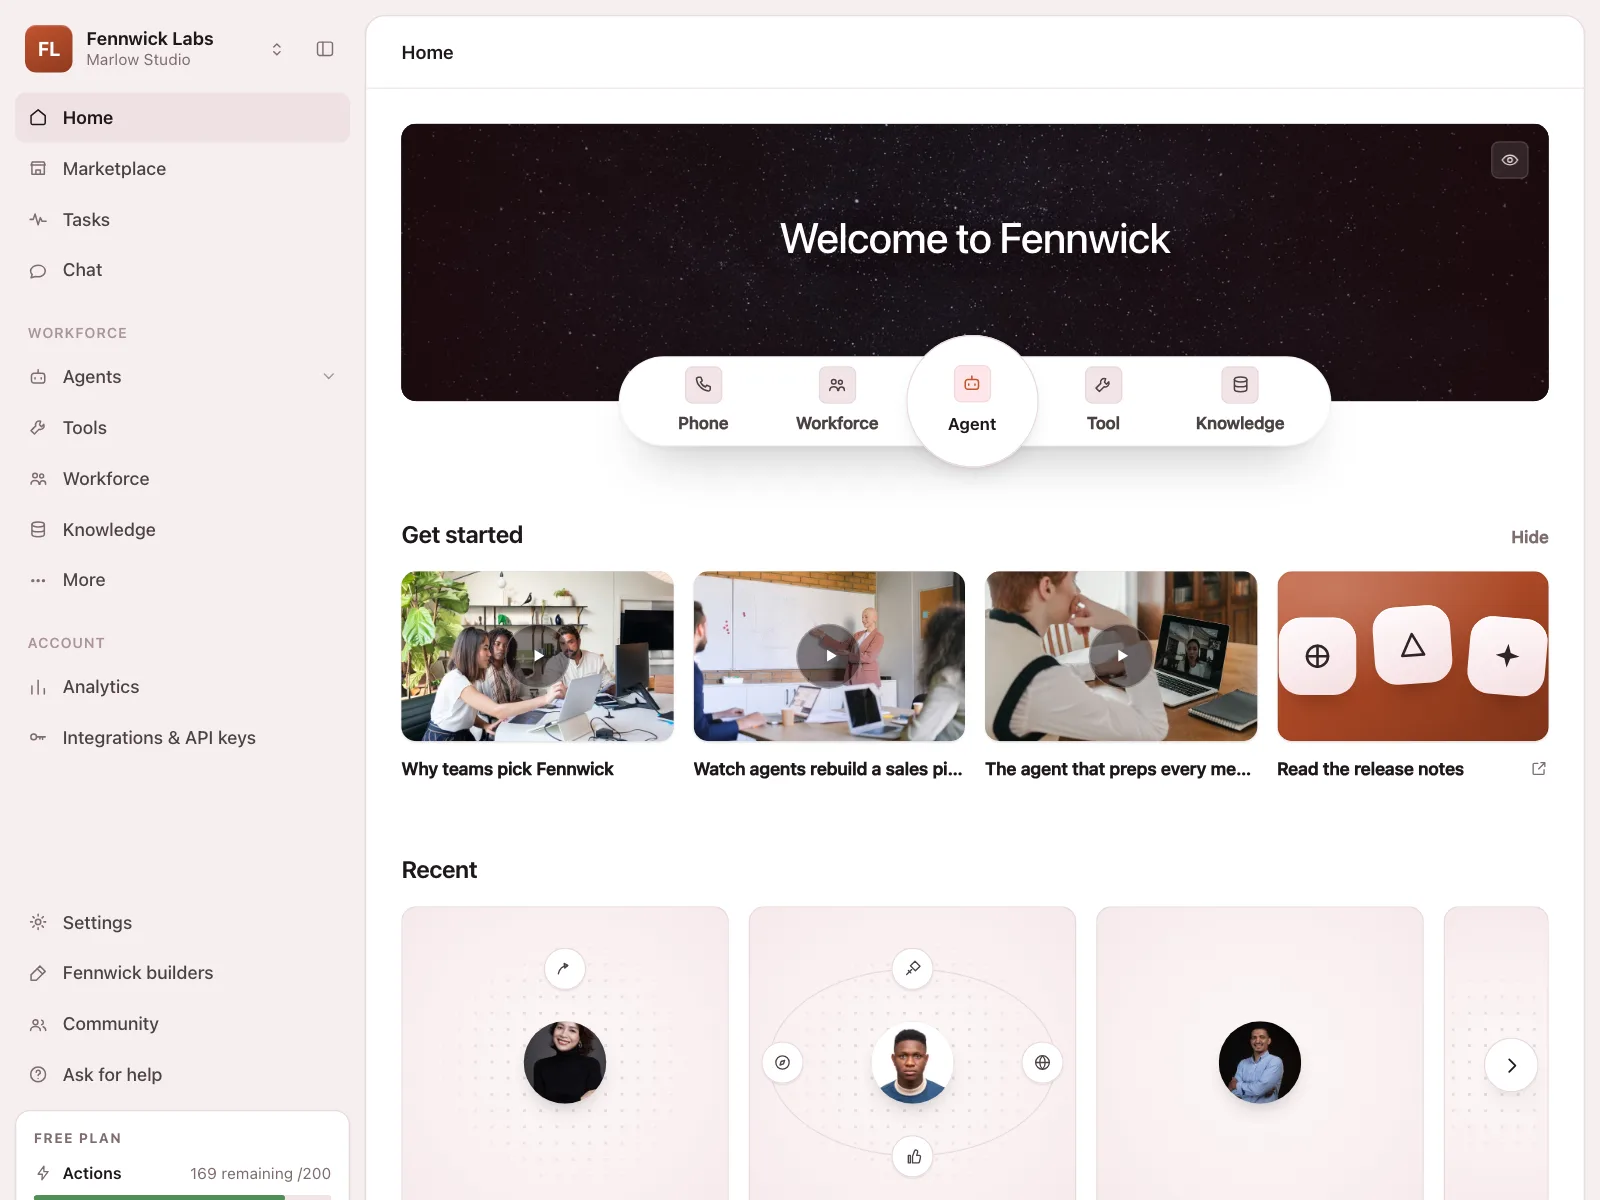
Task: Click the Actions lightning bolt icon
Action: pos(43,1173)
